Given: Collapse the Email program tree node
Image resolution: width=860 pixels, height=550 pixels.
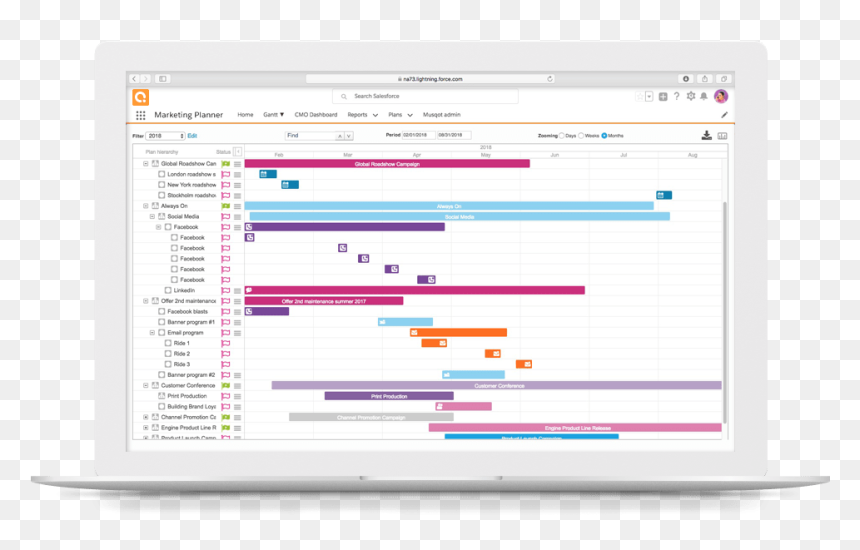Looking at the screenshot, I should pyautogui.click(x=152, y=333).
